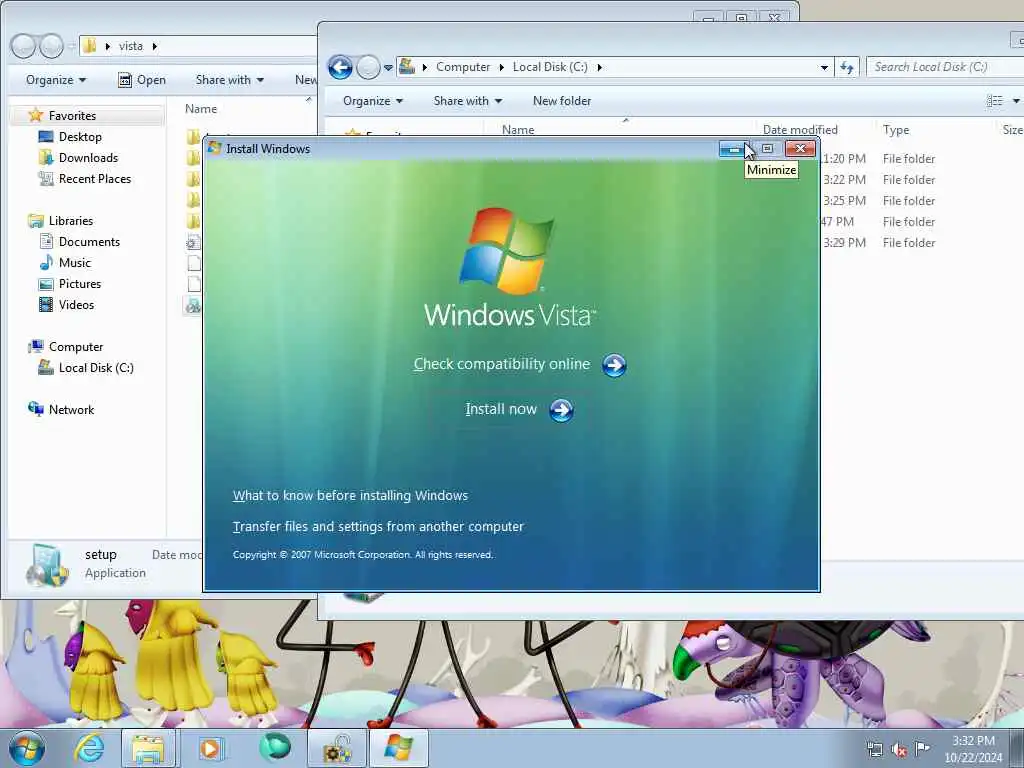Click the muted volume tray icon
Screen dimensions: 1024x768
click(899, 750)
